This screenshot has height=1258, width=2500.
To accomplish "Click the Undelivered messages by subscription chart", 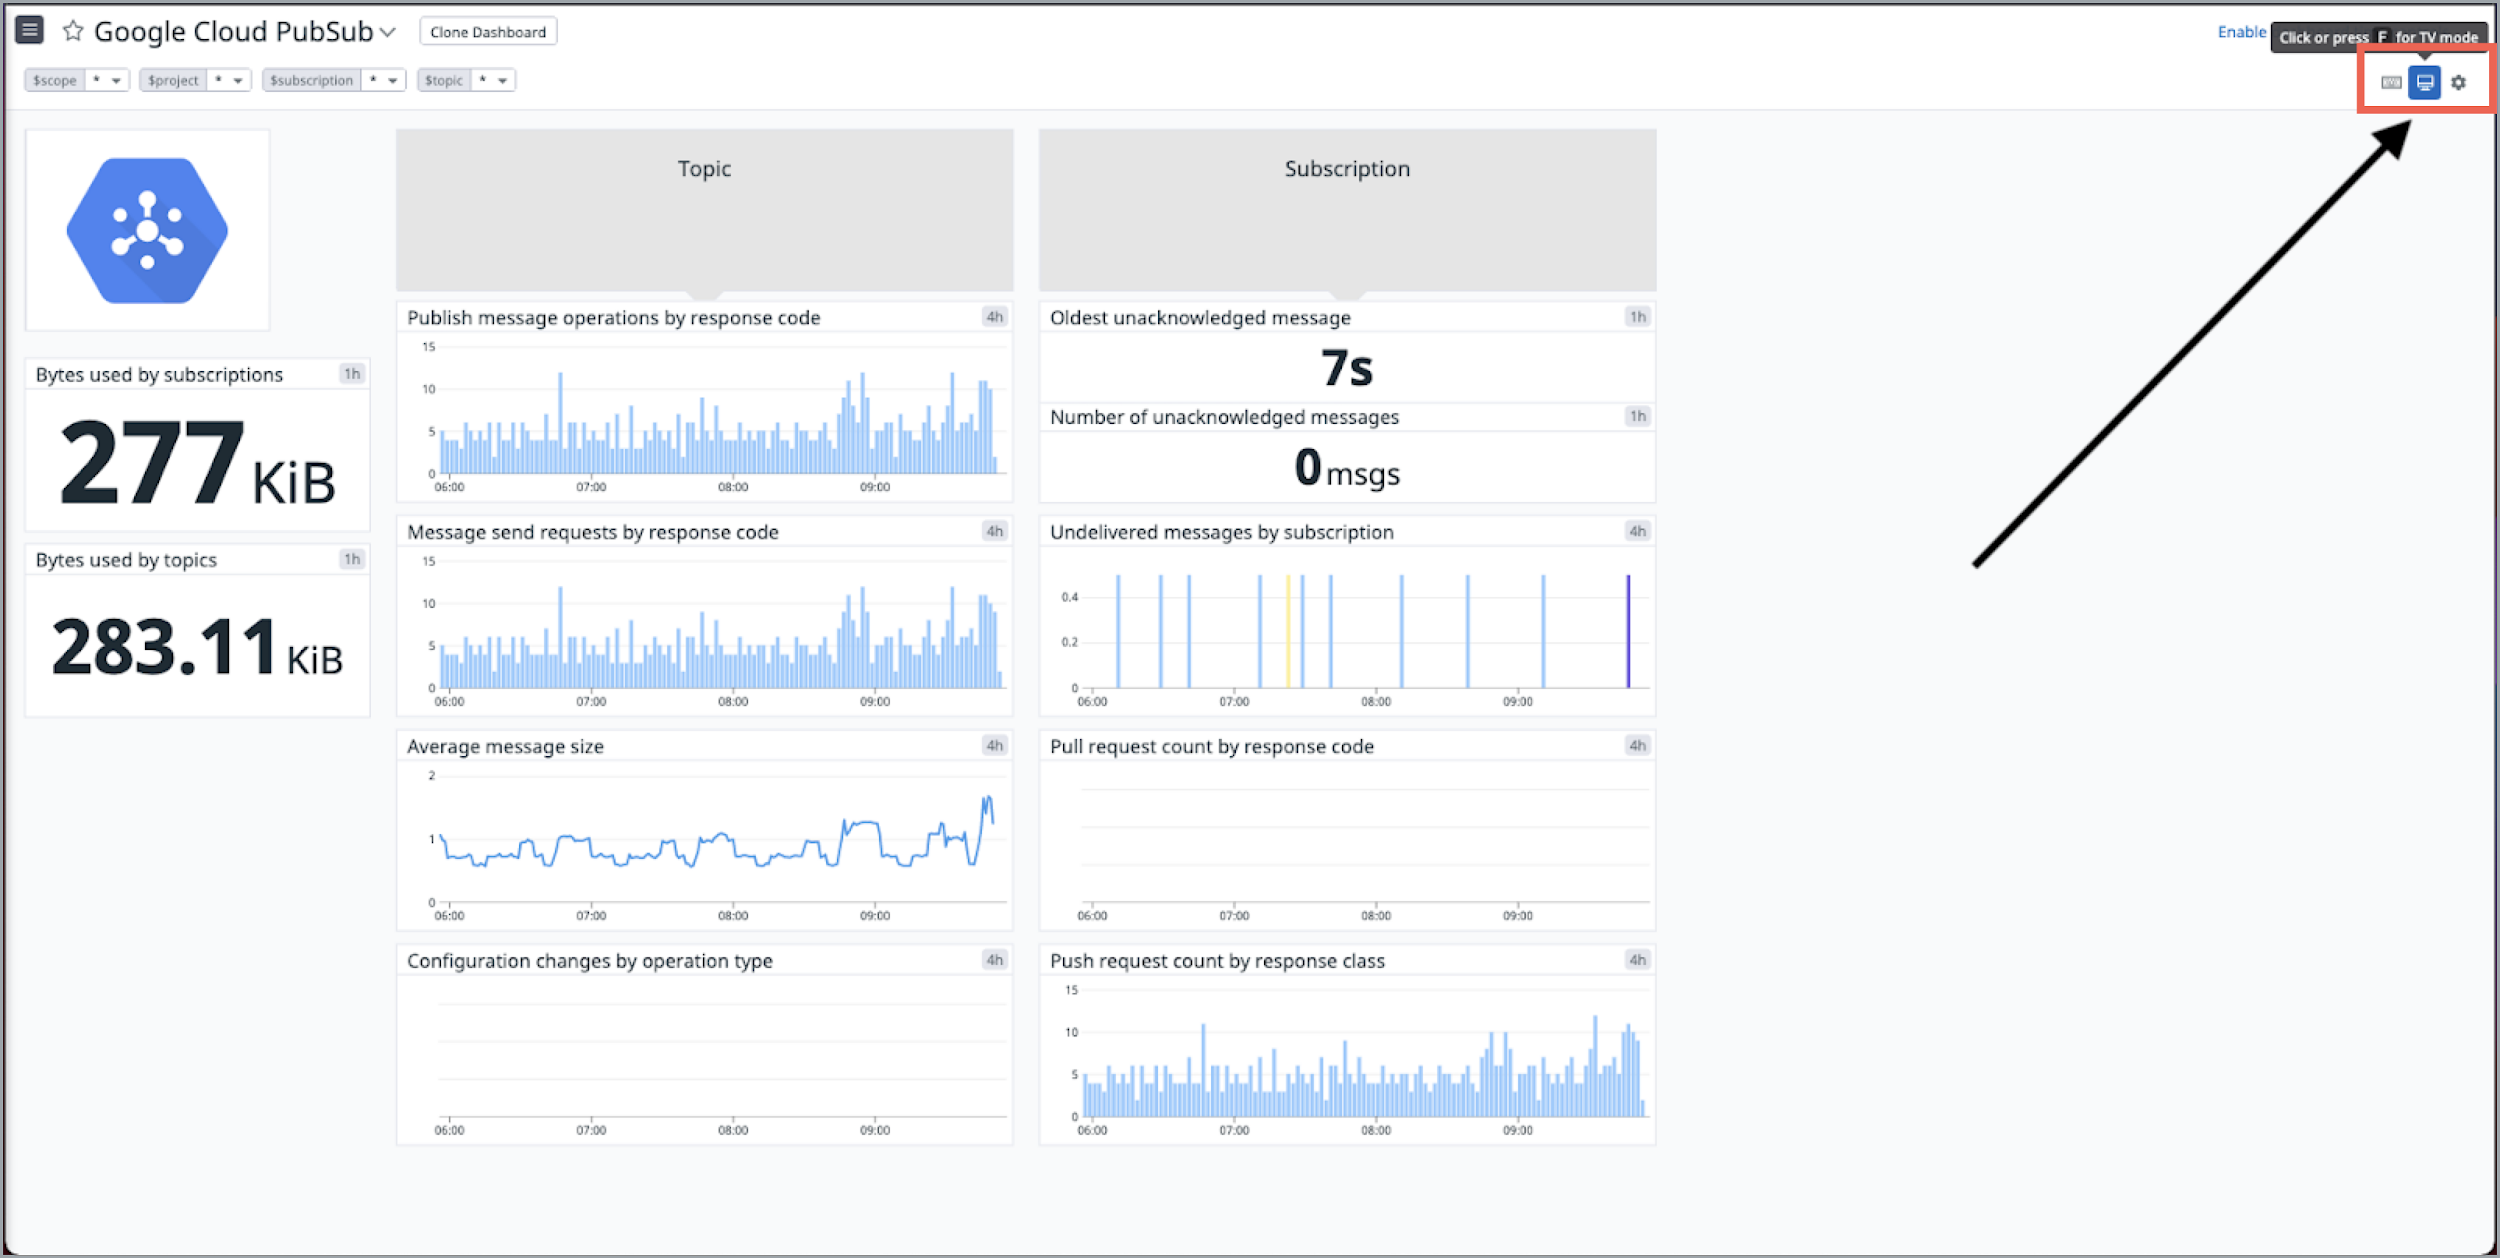I will click(1347, 626).
